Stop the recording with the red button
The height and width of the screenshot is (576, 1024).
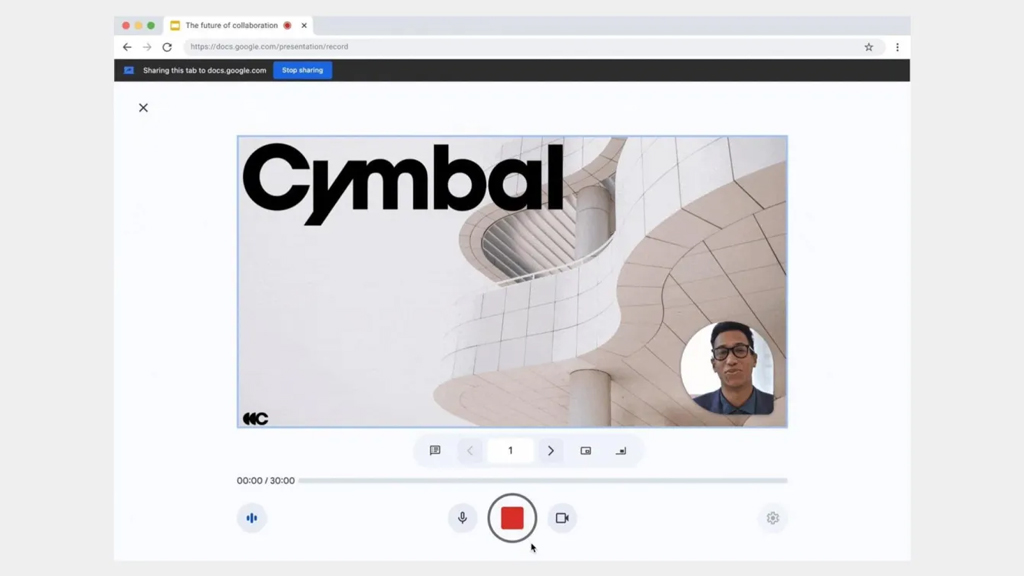point(512,518)
